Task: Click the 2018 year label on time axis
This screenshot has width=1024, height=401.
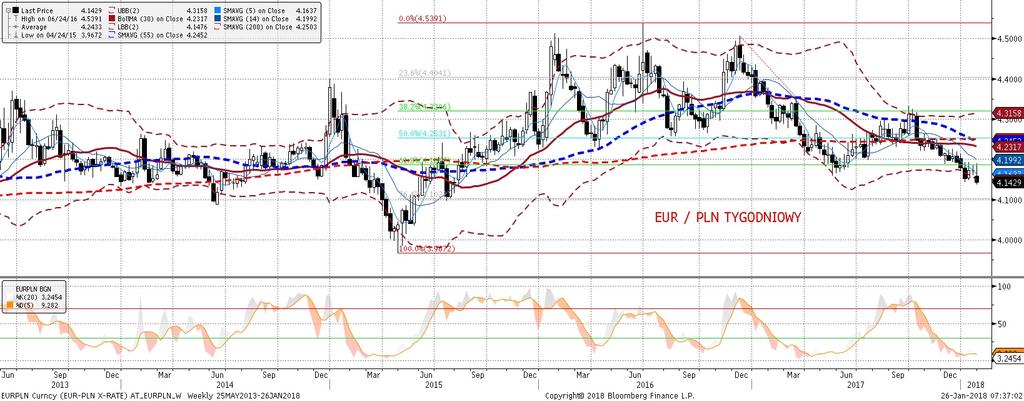Action: [x=974, y=386]
